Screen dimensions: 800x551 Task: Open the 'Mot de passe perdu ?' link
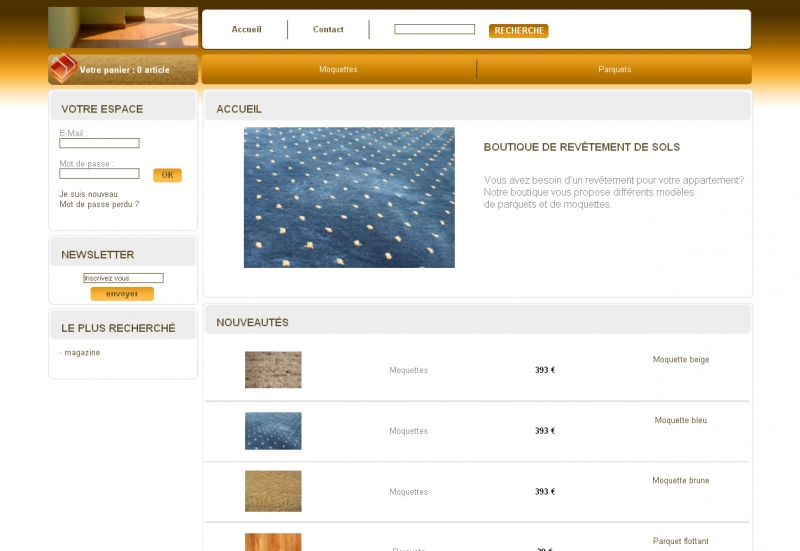pos(99,205)
